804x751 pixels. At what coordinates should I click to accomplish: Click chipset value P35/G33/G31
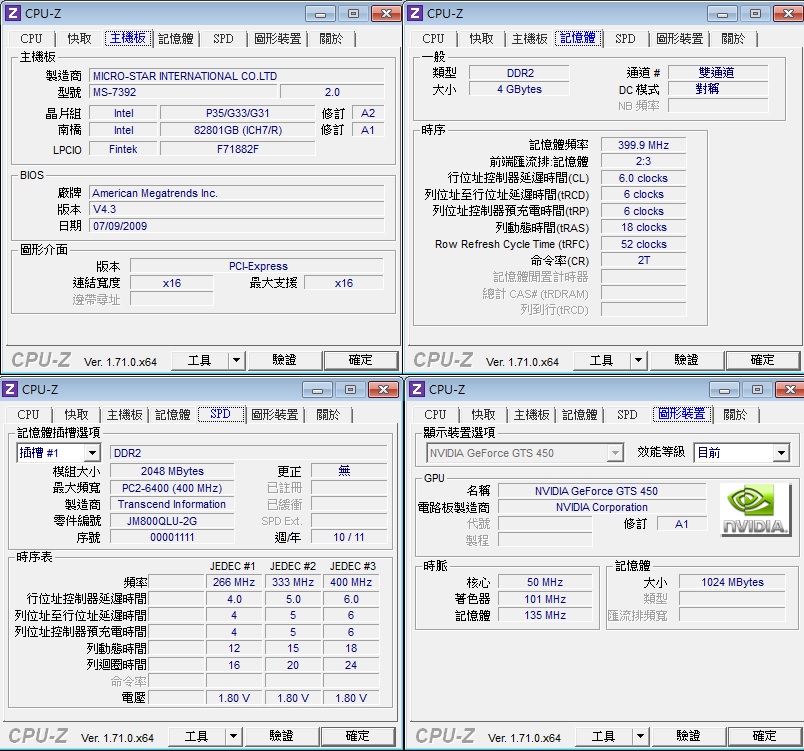[x=237, y=113]
